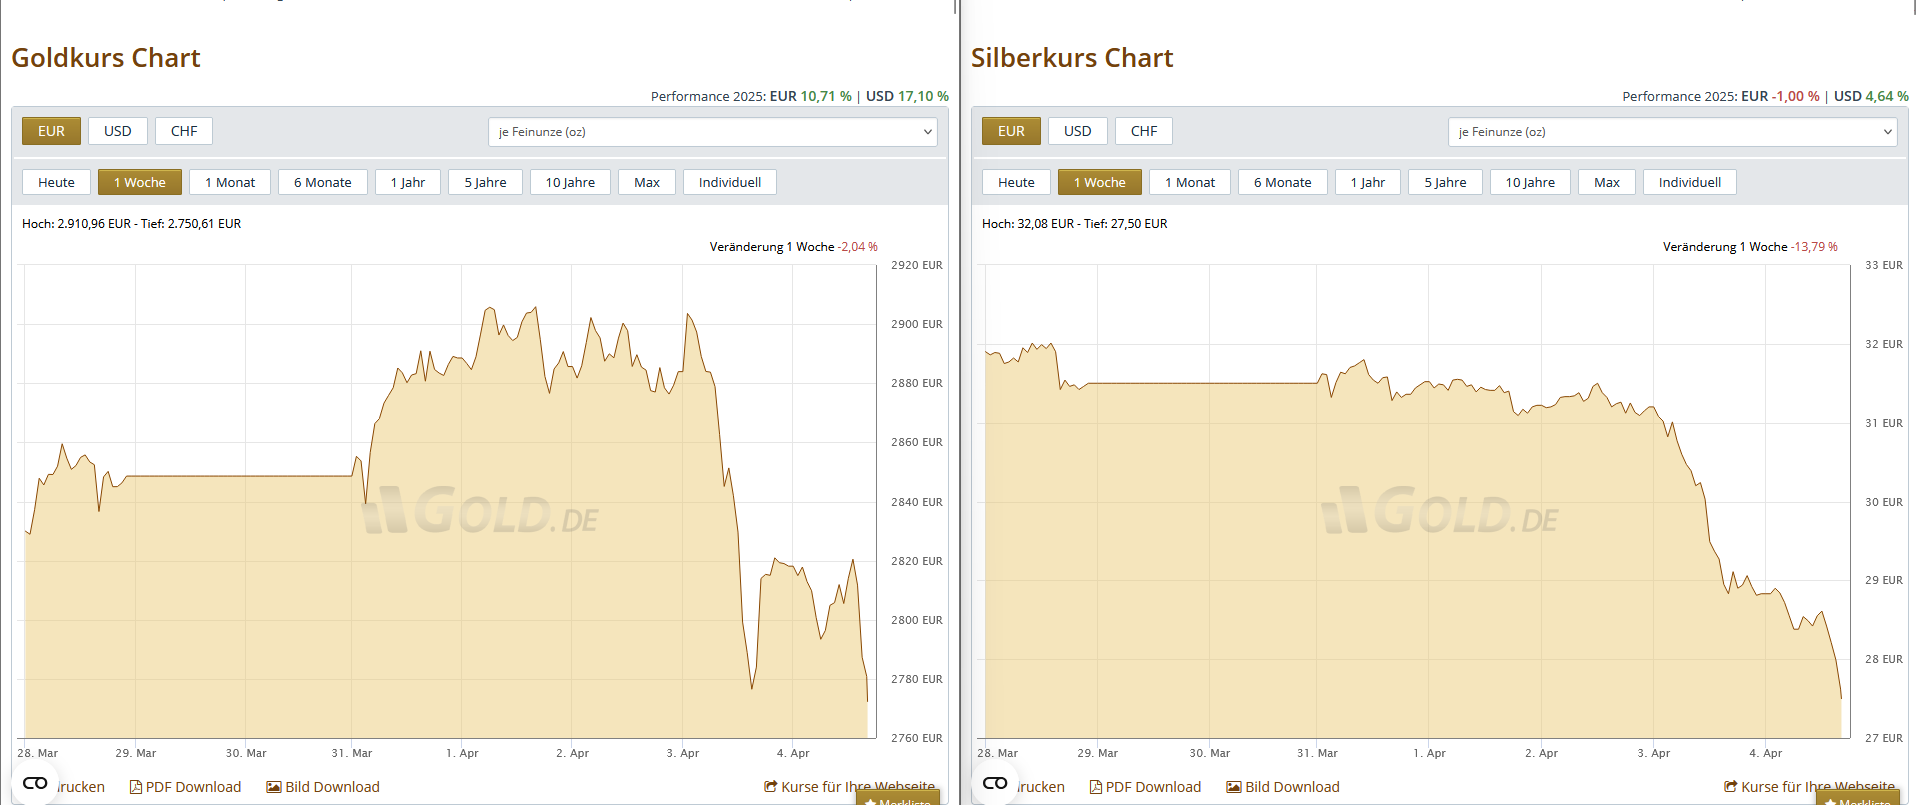Click 'Veränderung 1 Woche -2,04 %' label
Viewport: 1919px width, 805px height.
tap(794, 247)
